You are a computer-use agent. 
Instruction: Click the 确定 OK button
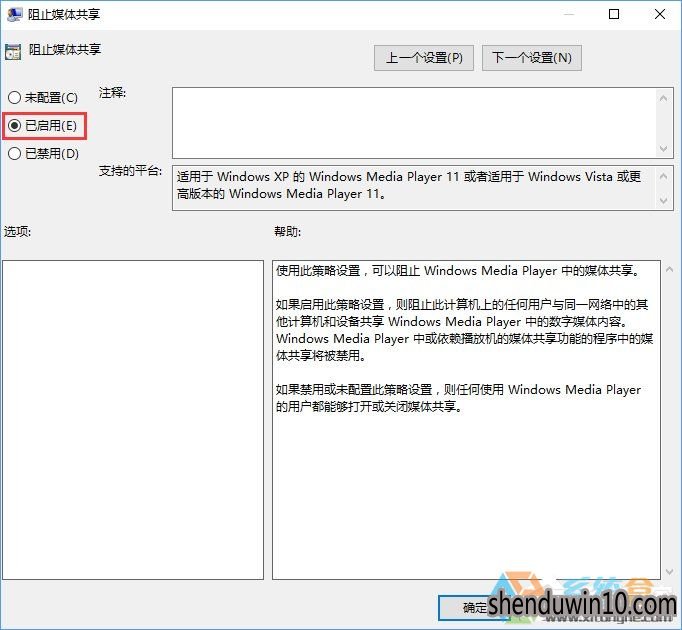pyautogui.click(x=474, y=607)
